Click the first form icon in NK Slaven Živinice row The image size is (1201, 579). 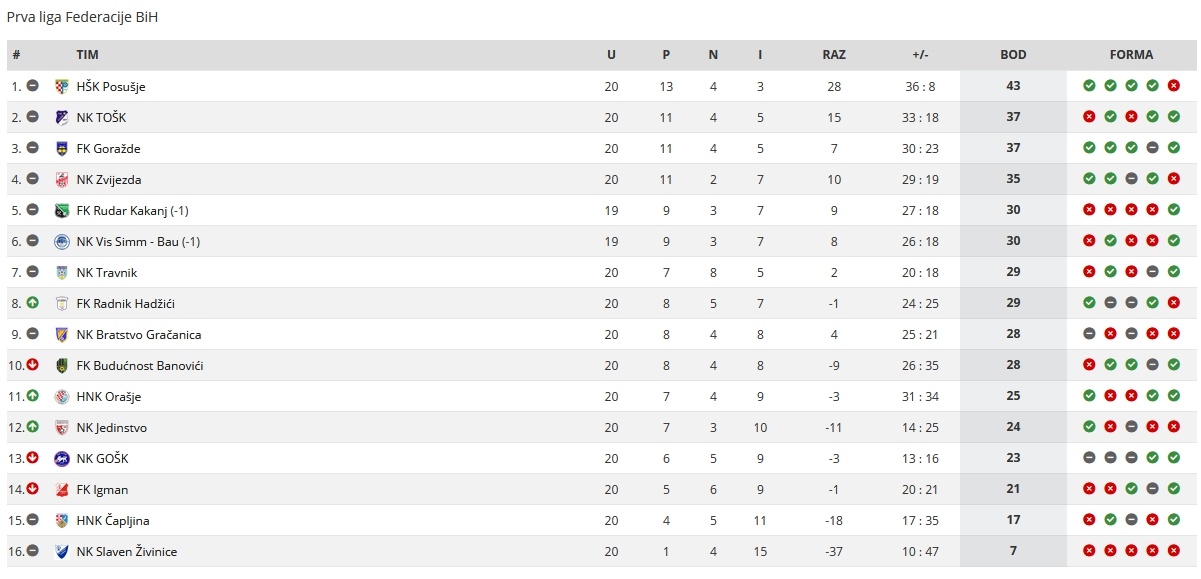tap(1090, 551)
